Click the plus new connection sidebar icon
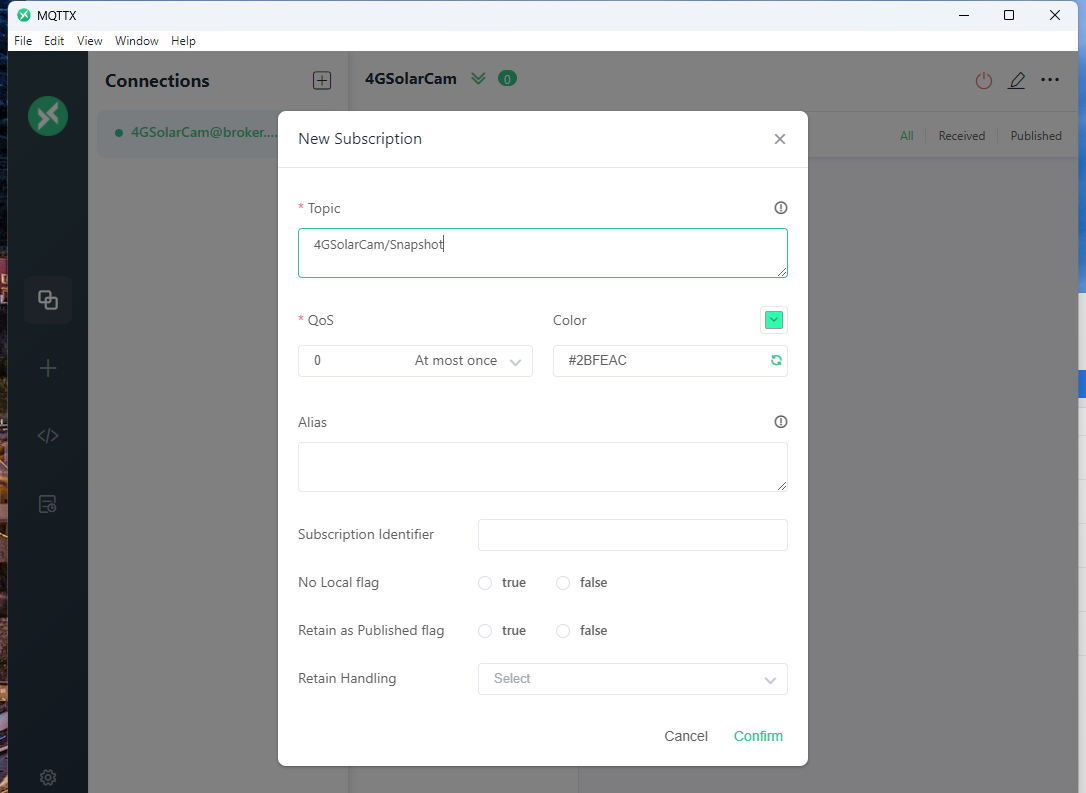The width and height of the screenshot is (1086, 793). coord(48,368)
